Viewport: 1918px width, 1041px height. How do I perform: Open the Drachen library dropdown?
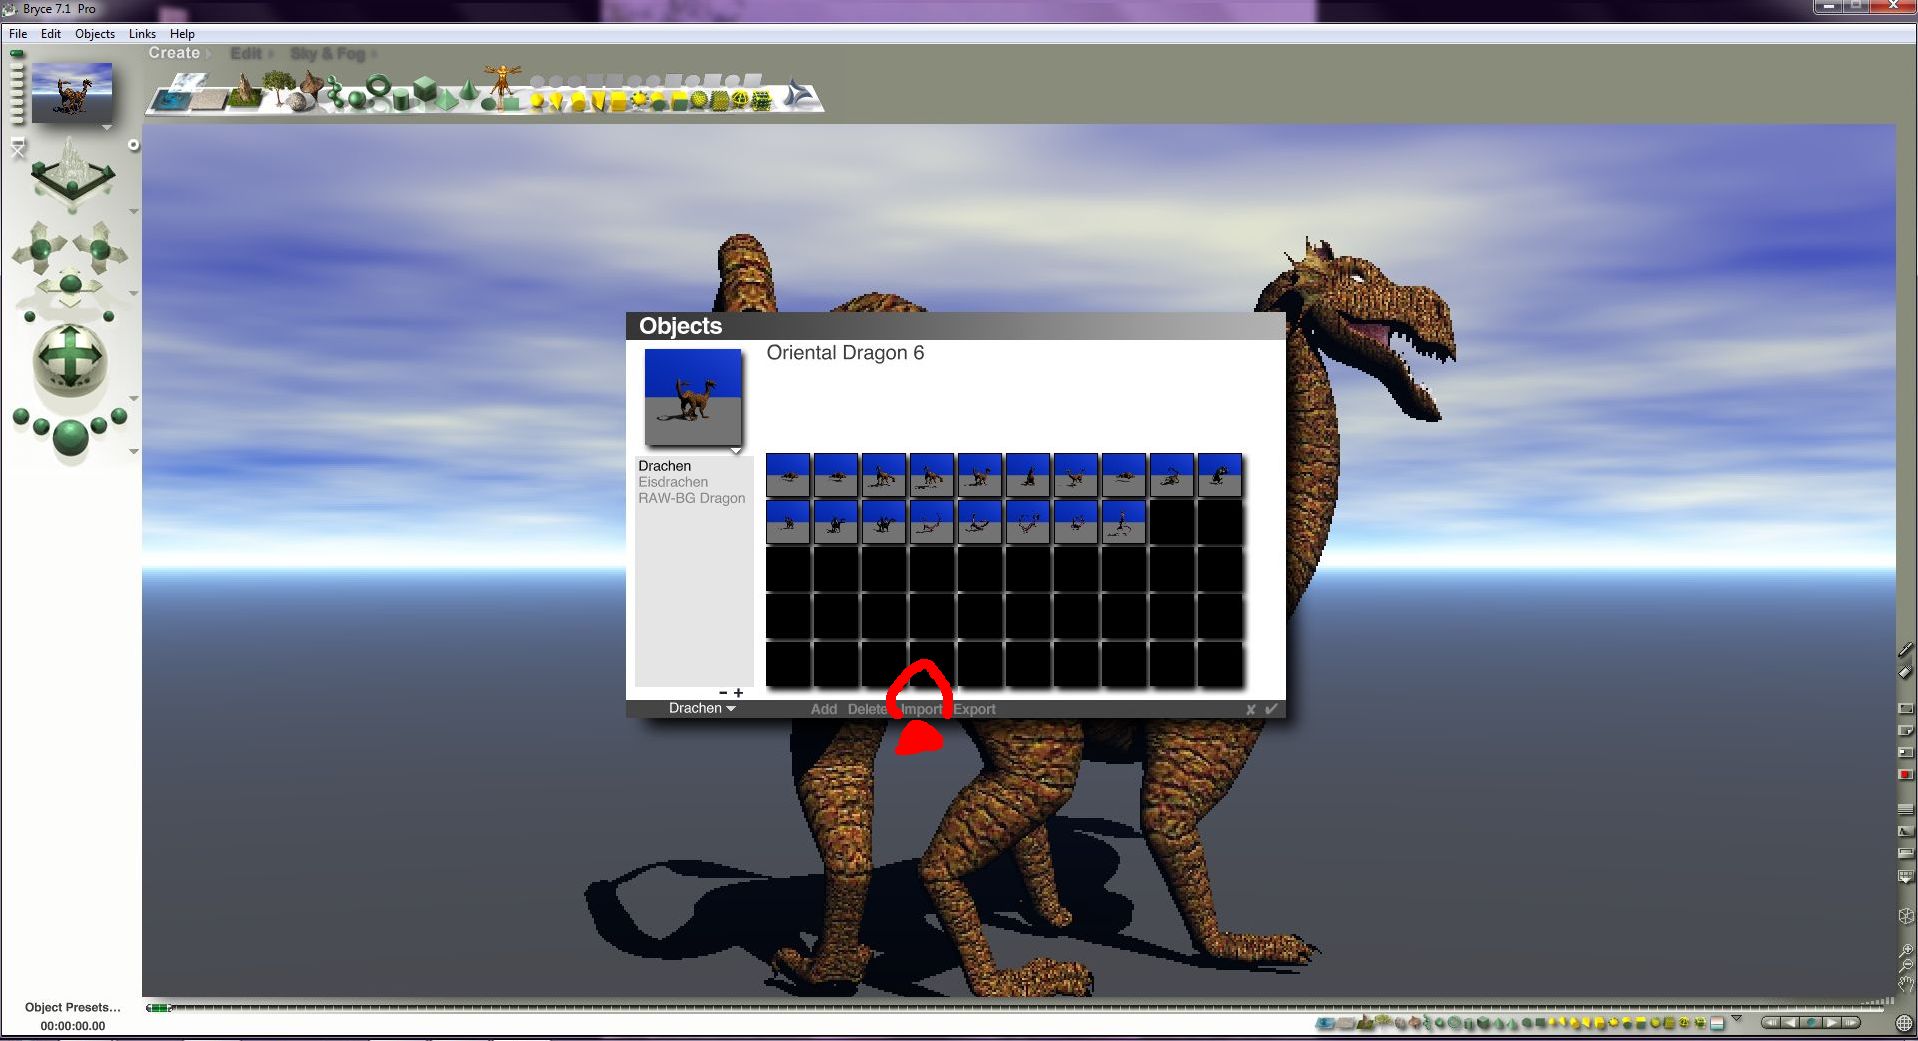tap(702, 708)
